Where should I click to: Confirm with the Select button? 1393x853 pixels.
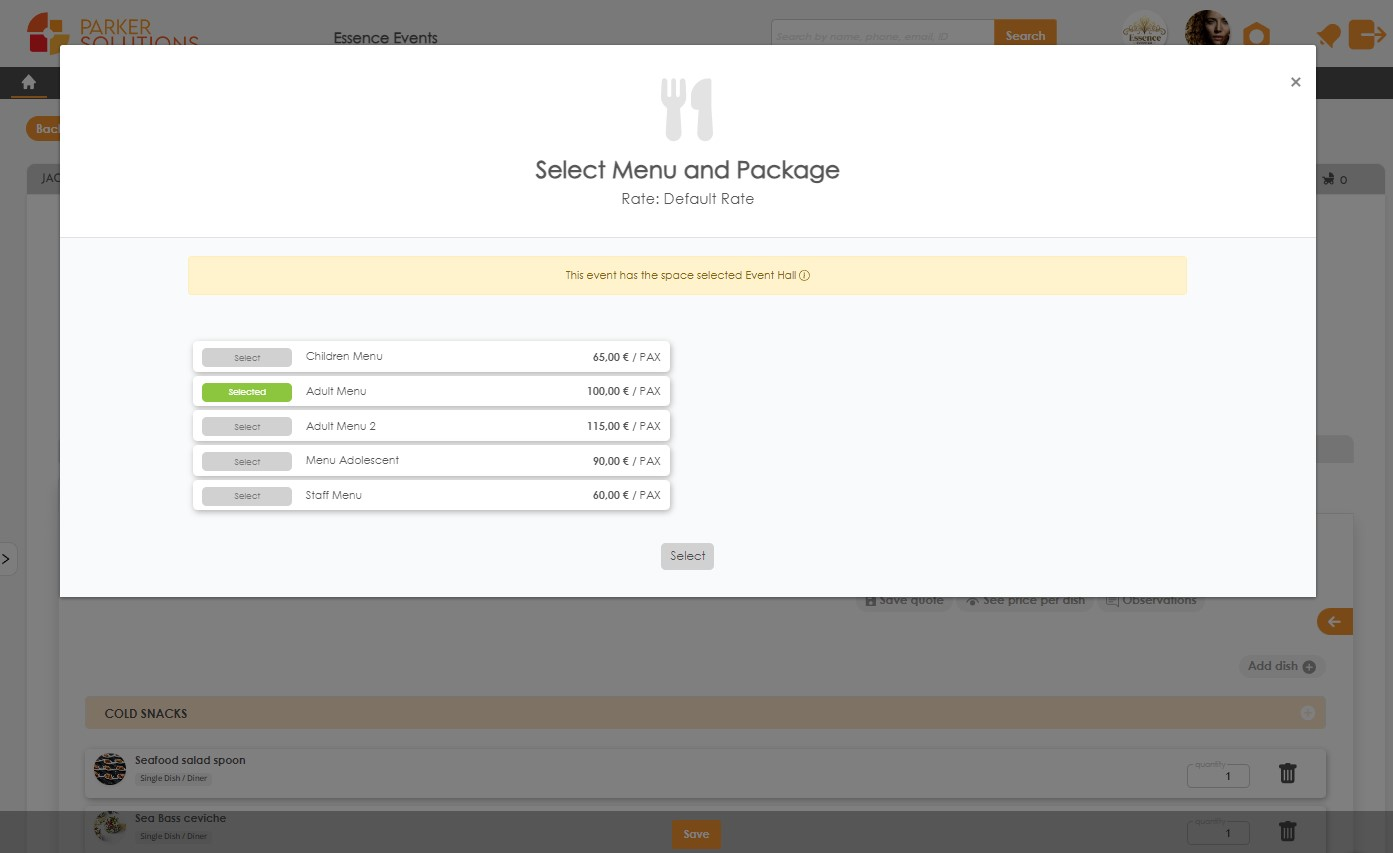tap(687, 556)
